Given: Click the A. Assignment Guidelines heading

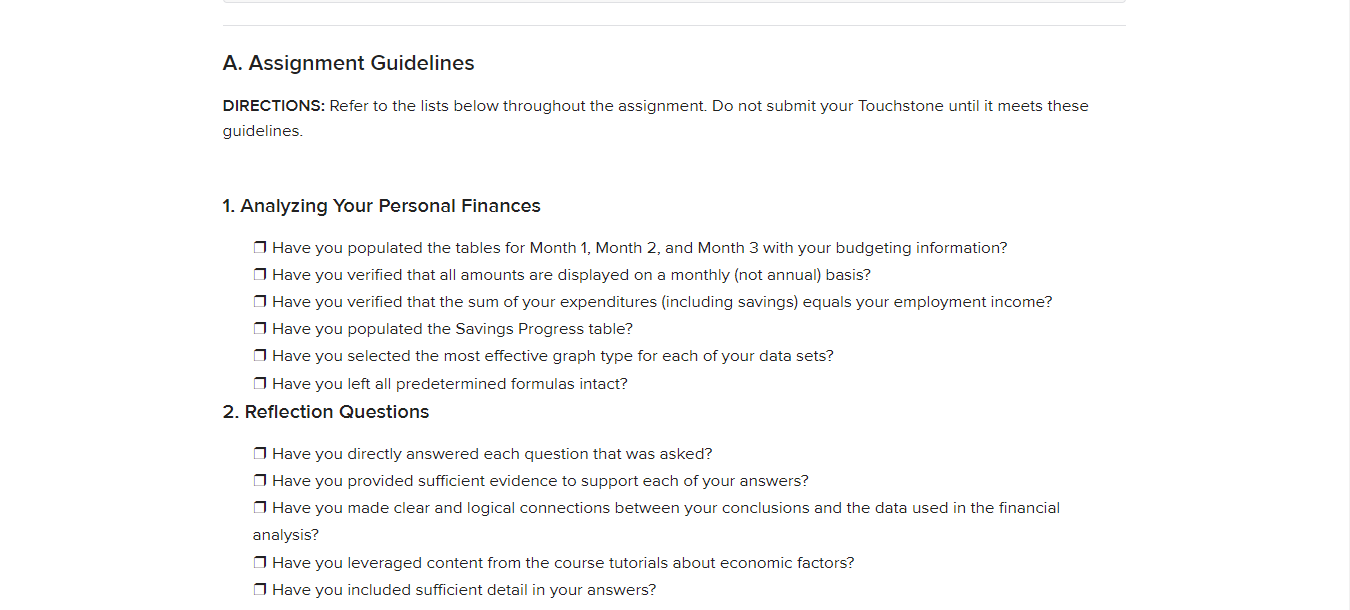Looking at the screenshot, I should 348,63.
